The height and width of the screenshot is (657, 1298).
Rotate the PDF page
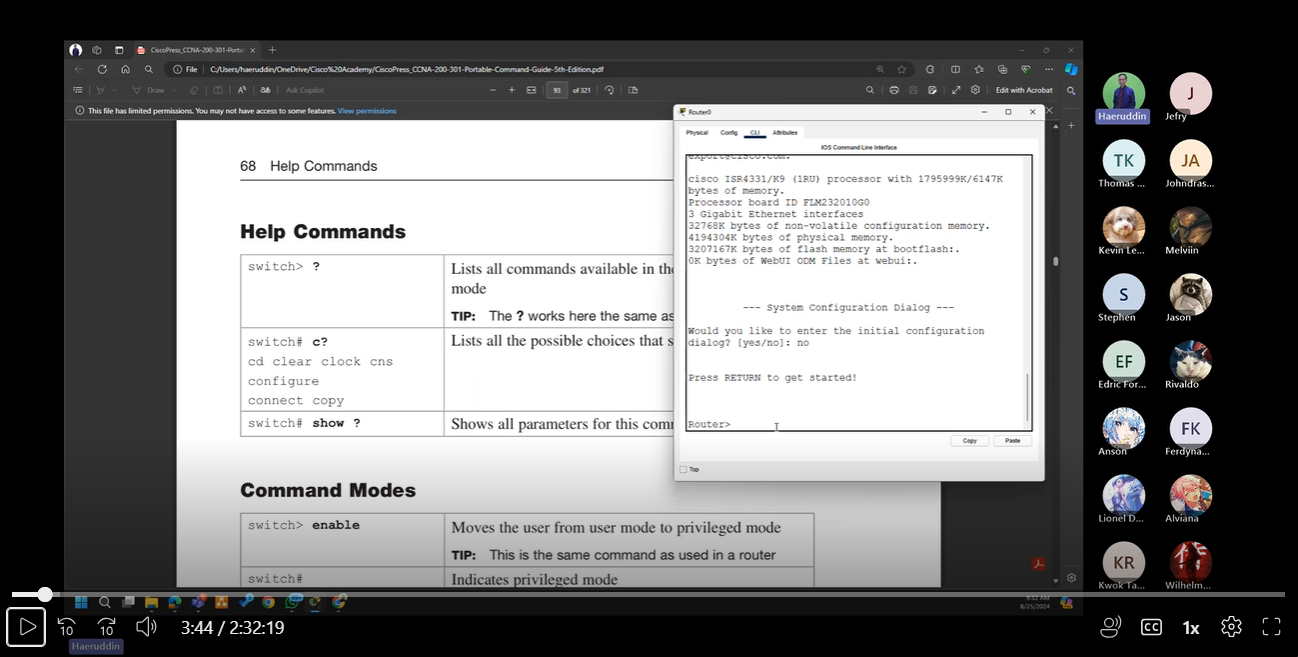(609, 90)
